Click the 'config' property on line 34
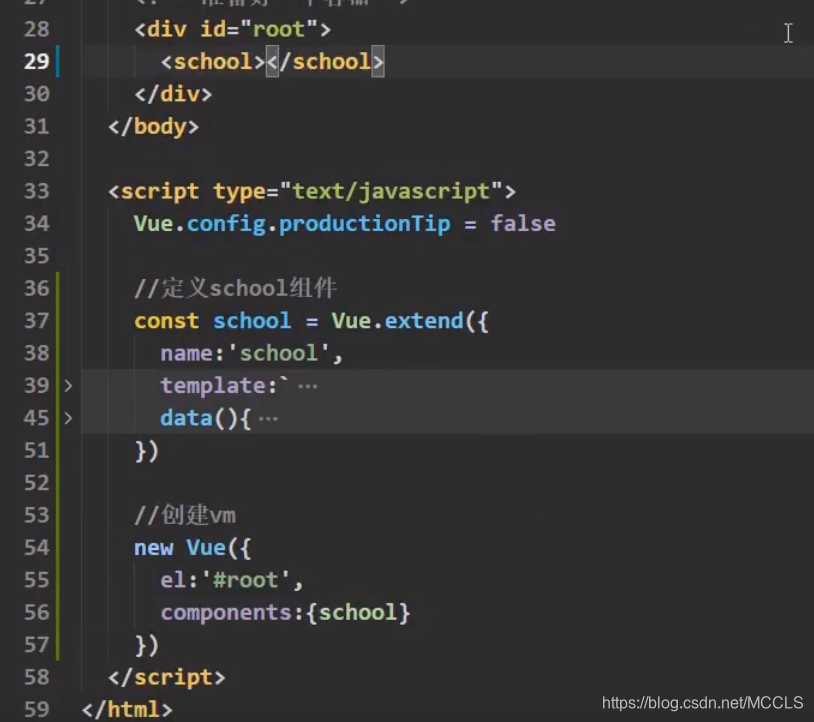Screen dimensions: 814x722 [226, 224]
